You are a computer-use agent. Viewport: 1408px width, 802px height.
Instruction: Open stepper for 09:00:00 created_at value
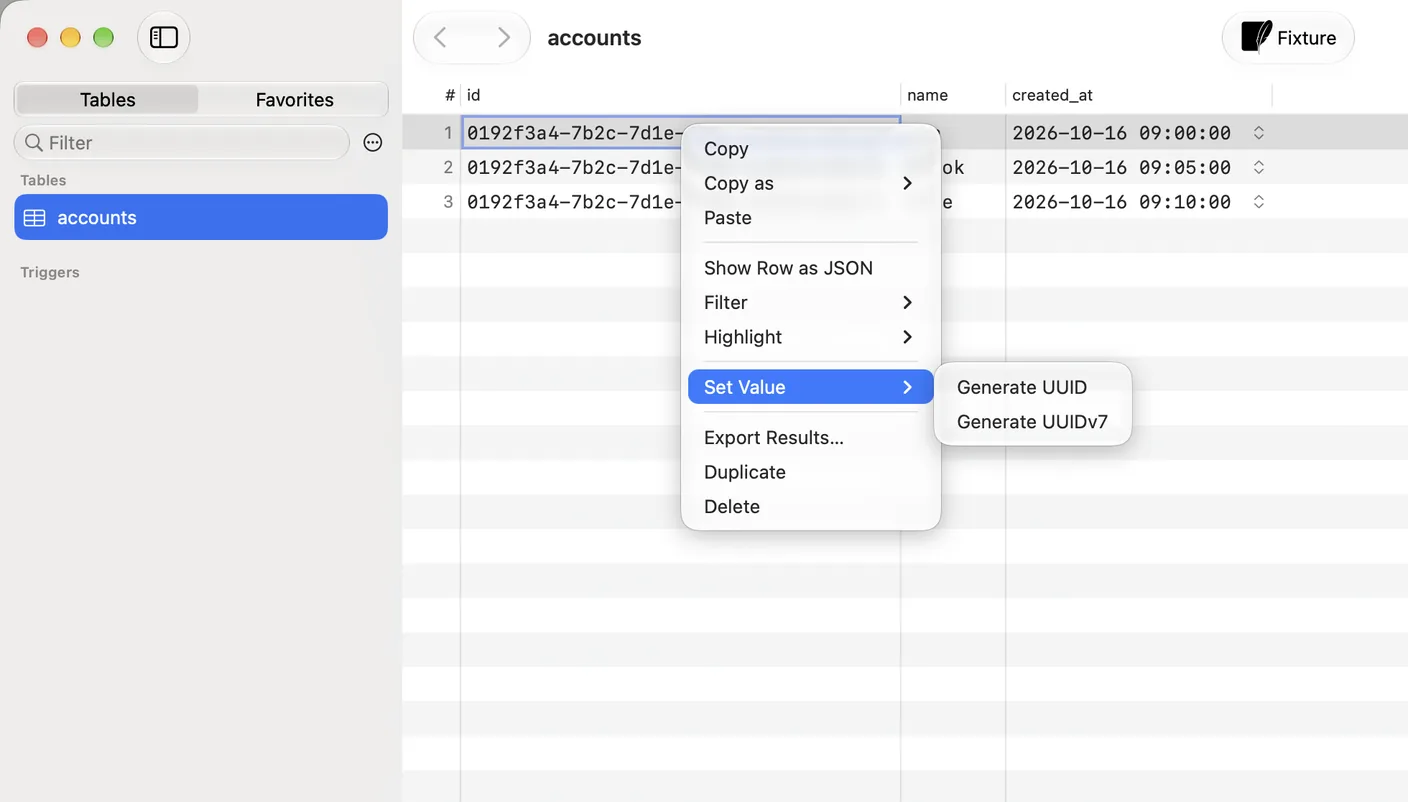(1259, 133)
